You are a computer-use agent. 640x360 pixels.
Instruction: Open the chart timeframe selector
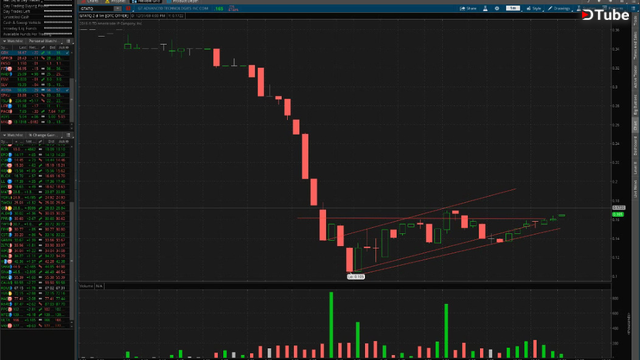point(513,9)
